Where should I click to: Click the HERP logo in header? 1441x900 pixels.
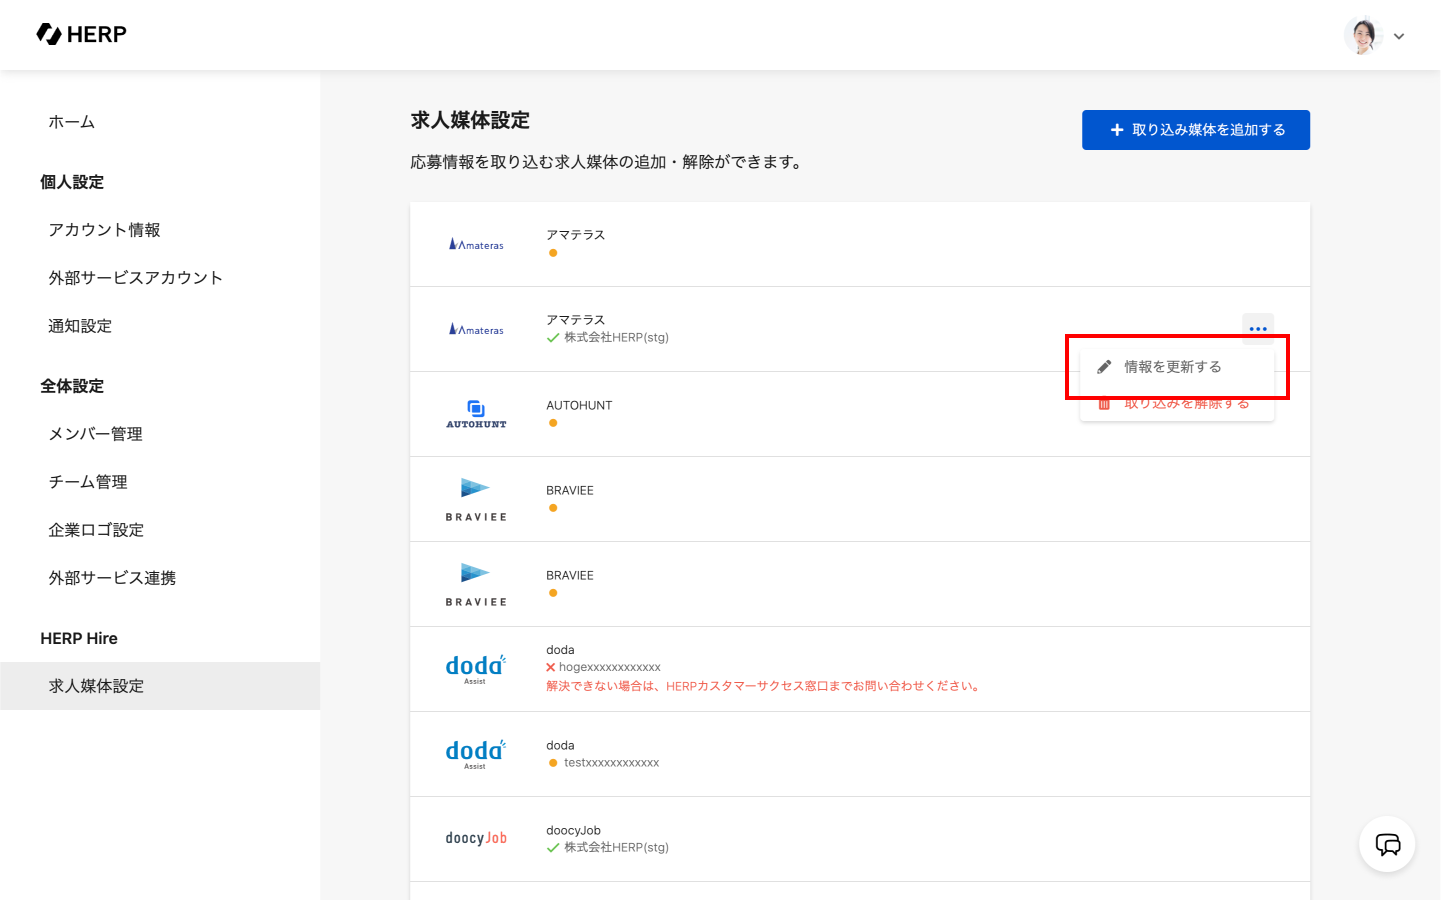(81, 34)
